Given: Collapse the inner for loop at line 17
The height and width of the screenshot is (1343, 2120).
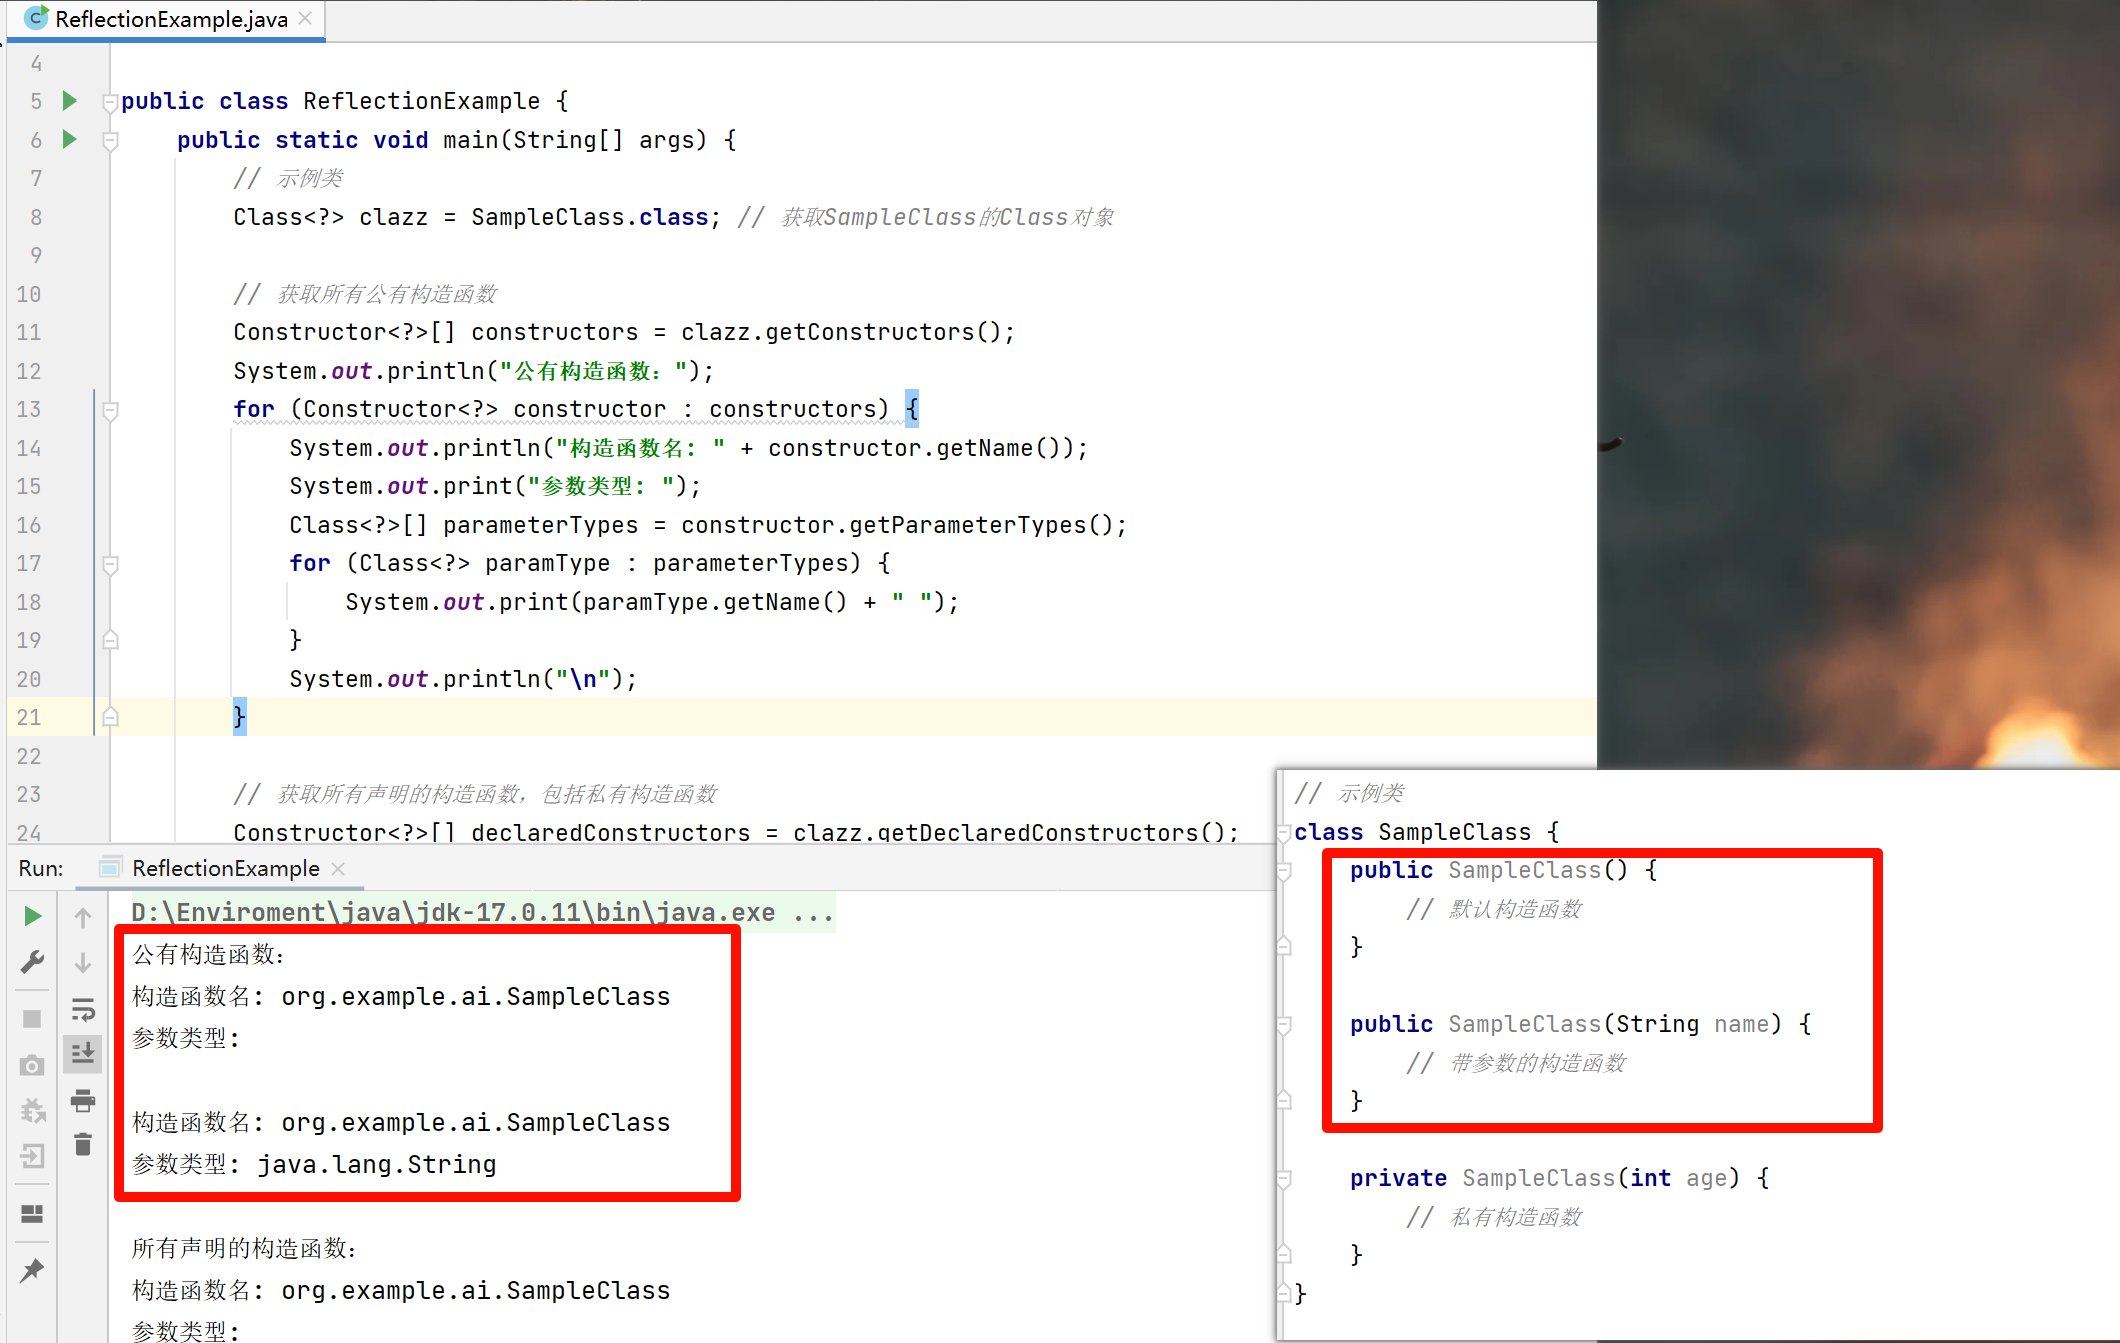Looking at the screenshot, I should (110, 564).
